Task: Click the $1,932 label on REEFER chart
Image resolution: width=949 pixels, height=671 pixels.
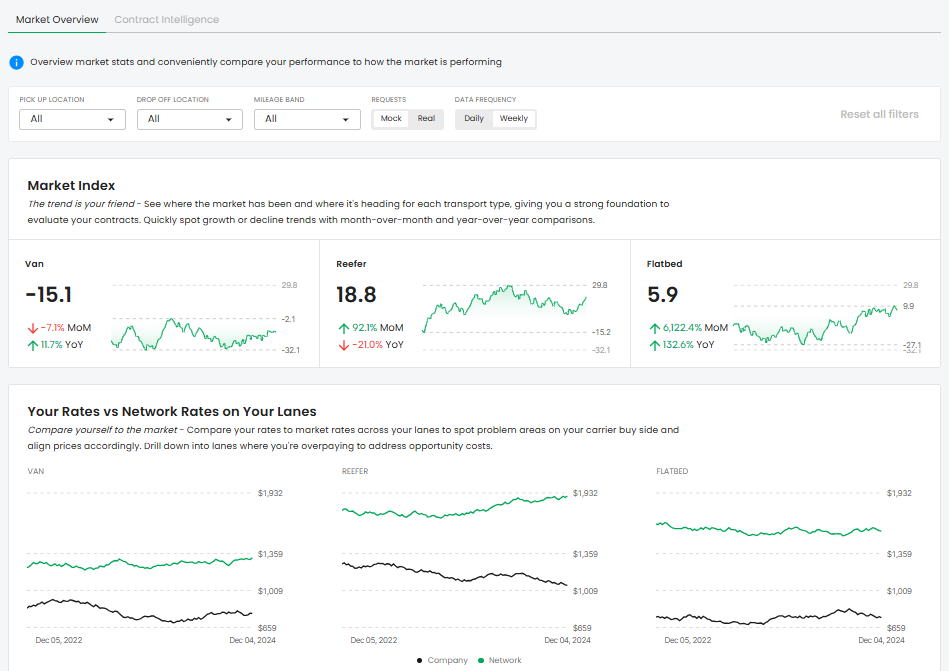Action: (585, 493)
